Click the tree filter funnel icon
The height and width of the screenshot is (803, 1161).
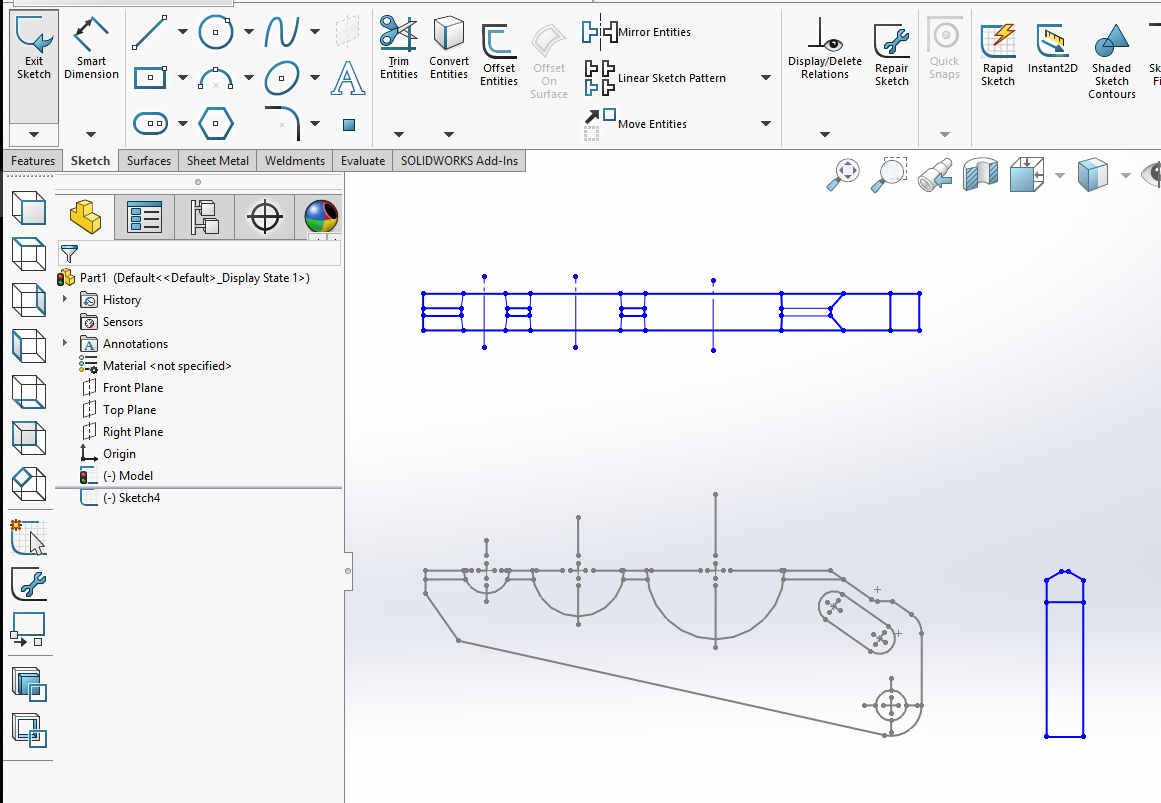[x=69, y=254]
